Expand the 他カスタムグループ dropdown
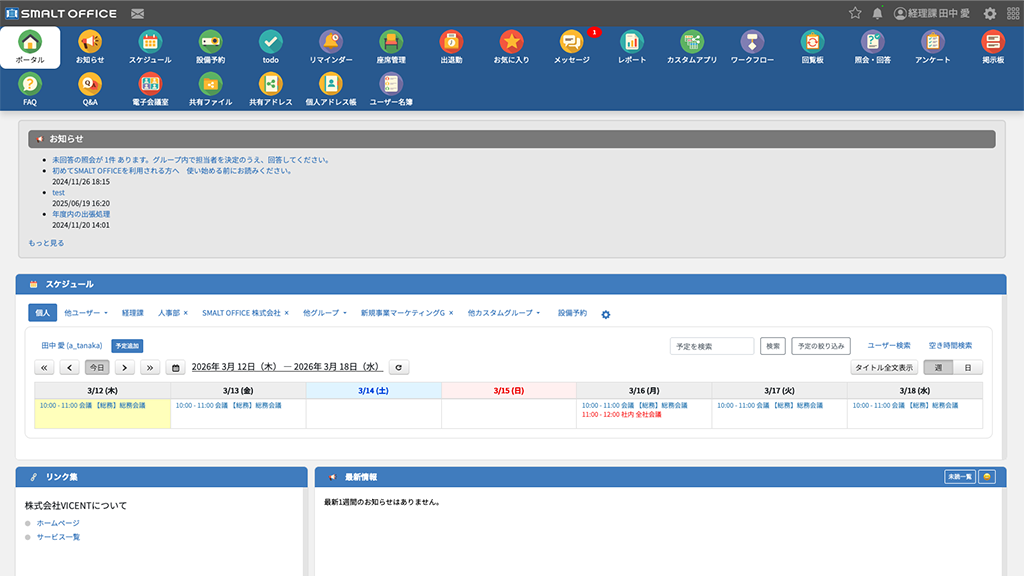Viewport: 1024px width, 576px height. (x=503, y=313)
